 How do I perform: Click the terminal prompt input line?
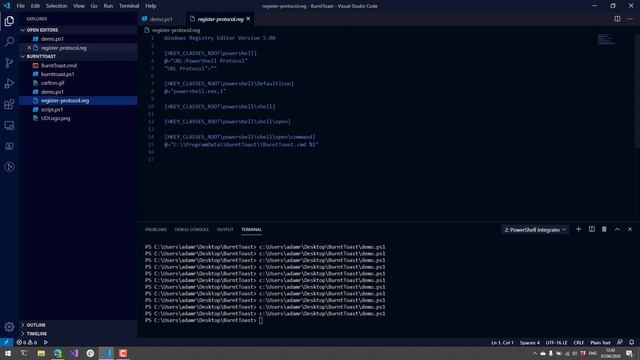(261, 320)
